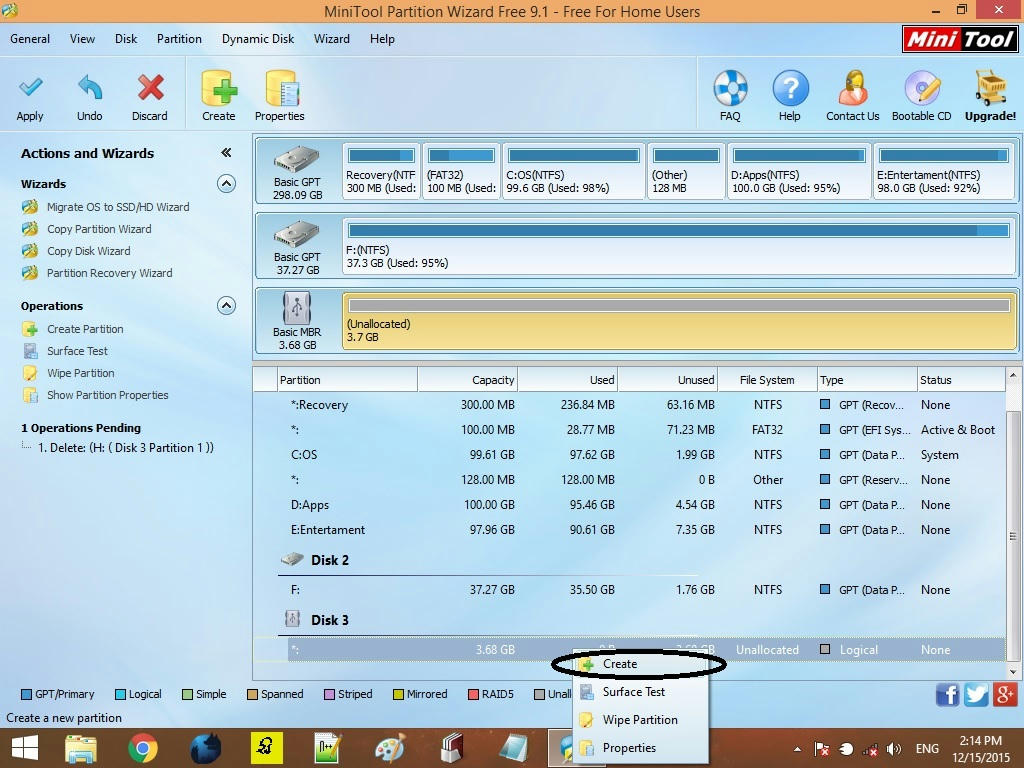This screenshot has height=768, width=1024.
Task: Open the Properties toolbar icon
Action: tap(280, 88)
